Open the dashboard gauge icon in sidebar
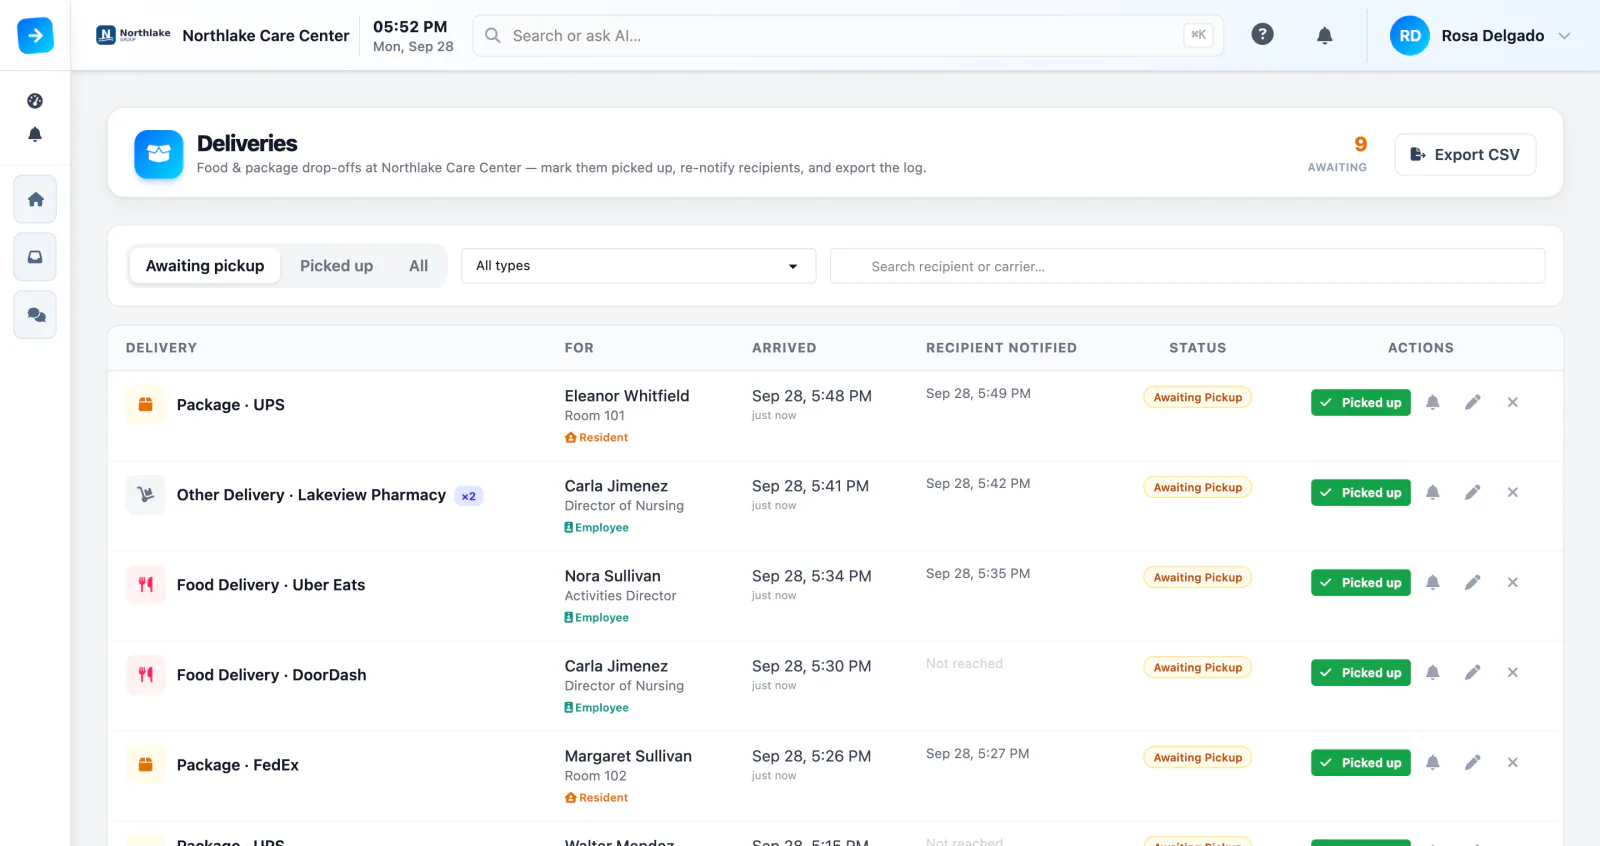1600x846 pixels. [x=35, y=101]
